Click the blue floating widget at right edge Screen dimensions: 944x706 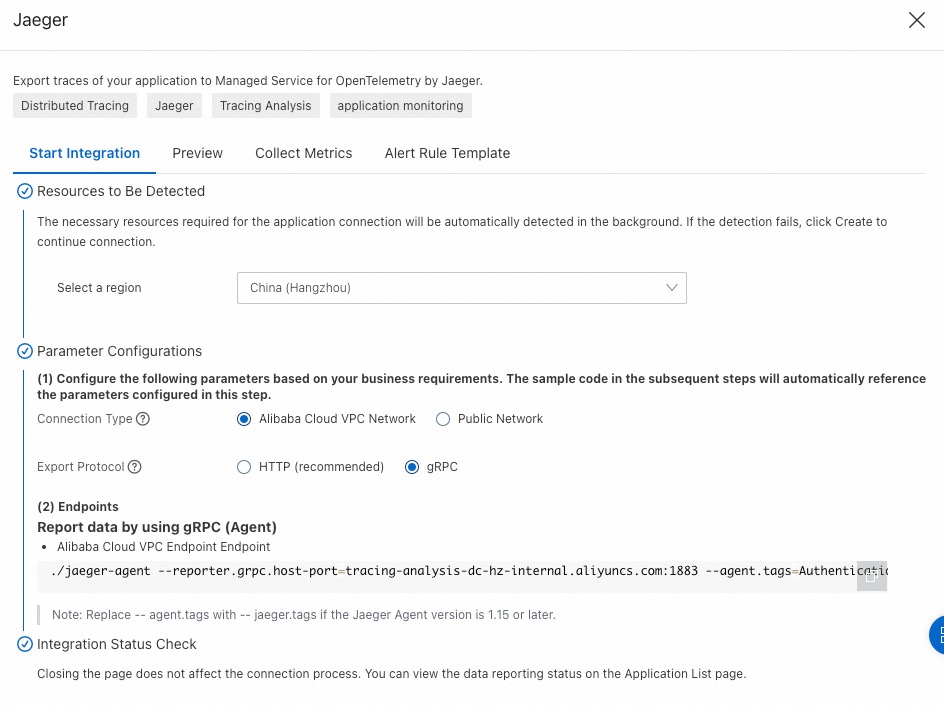tap(937, 635)
